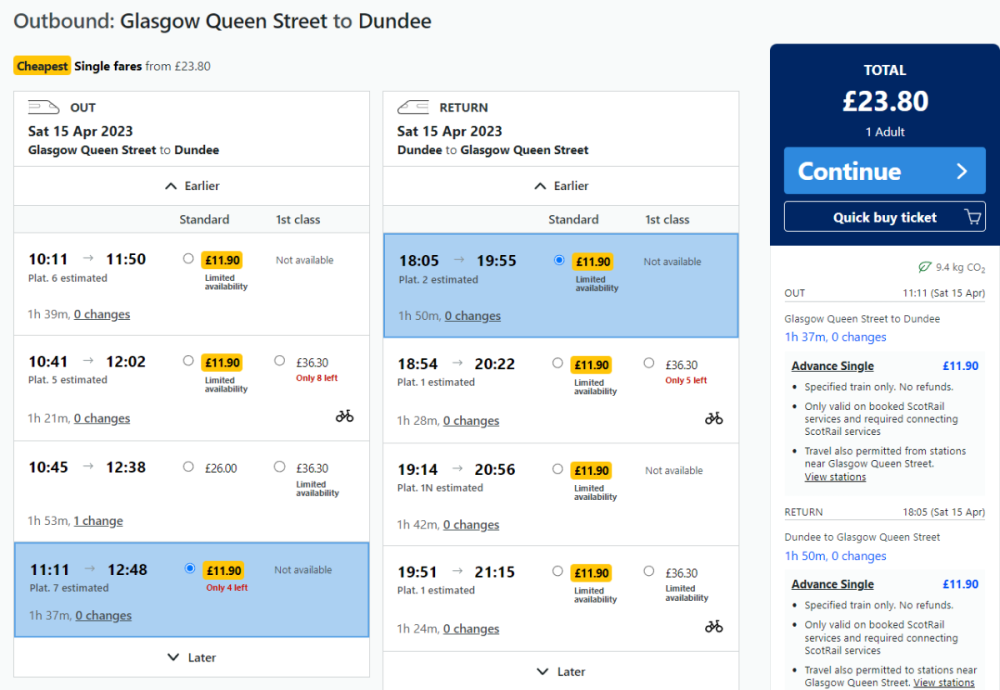Click the Quick buy ticket button
This screenshot has width=1000, height=690.
[x=885, y=217]
